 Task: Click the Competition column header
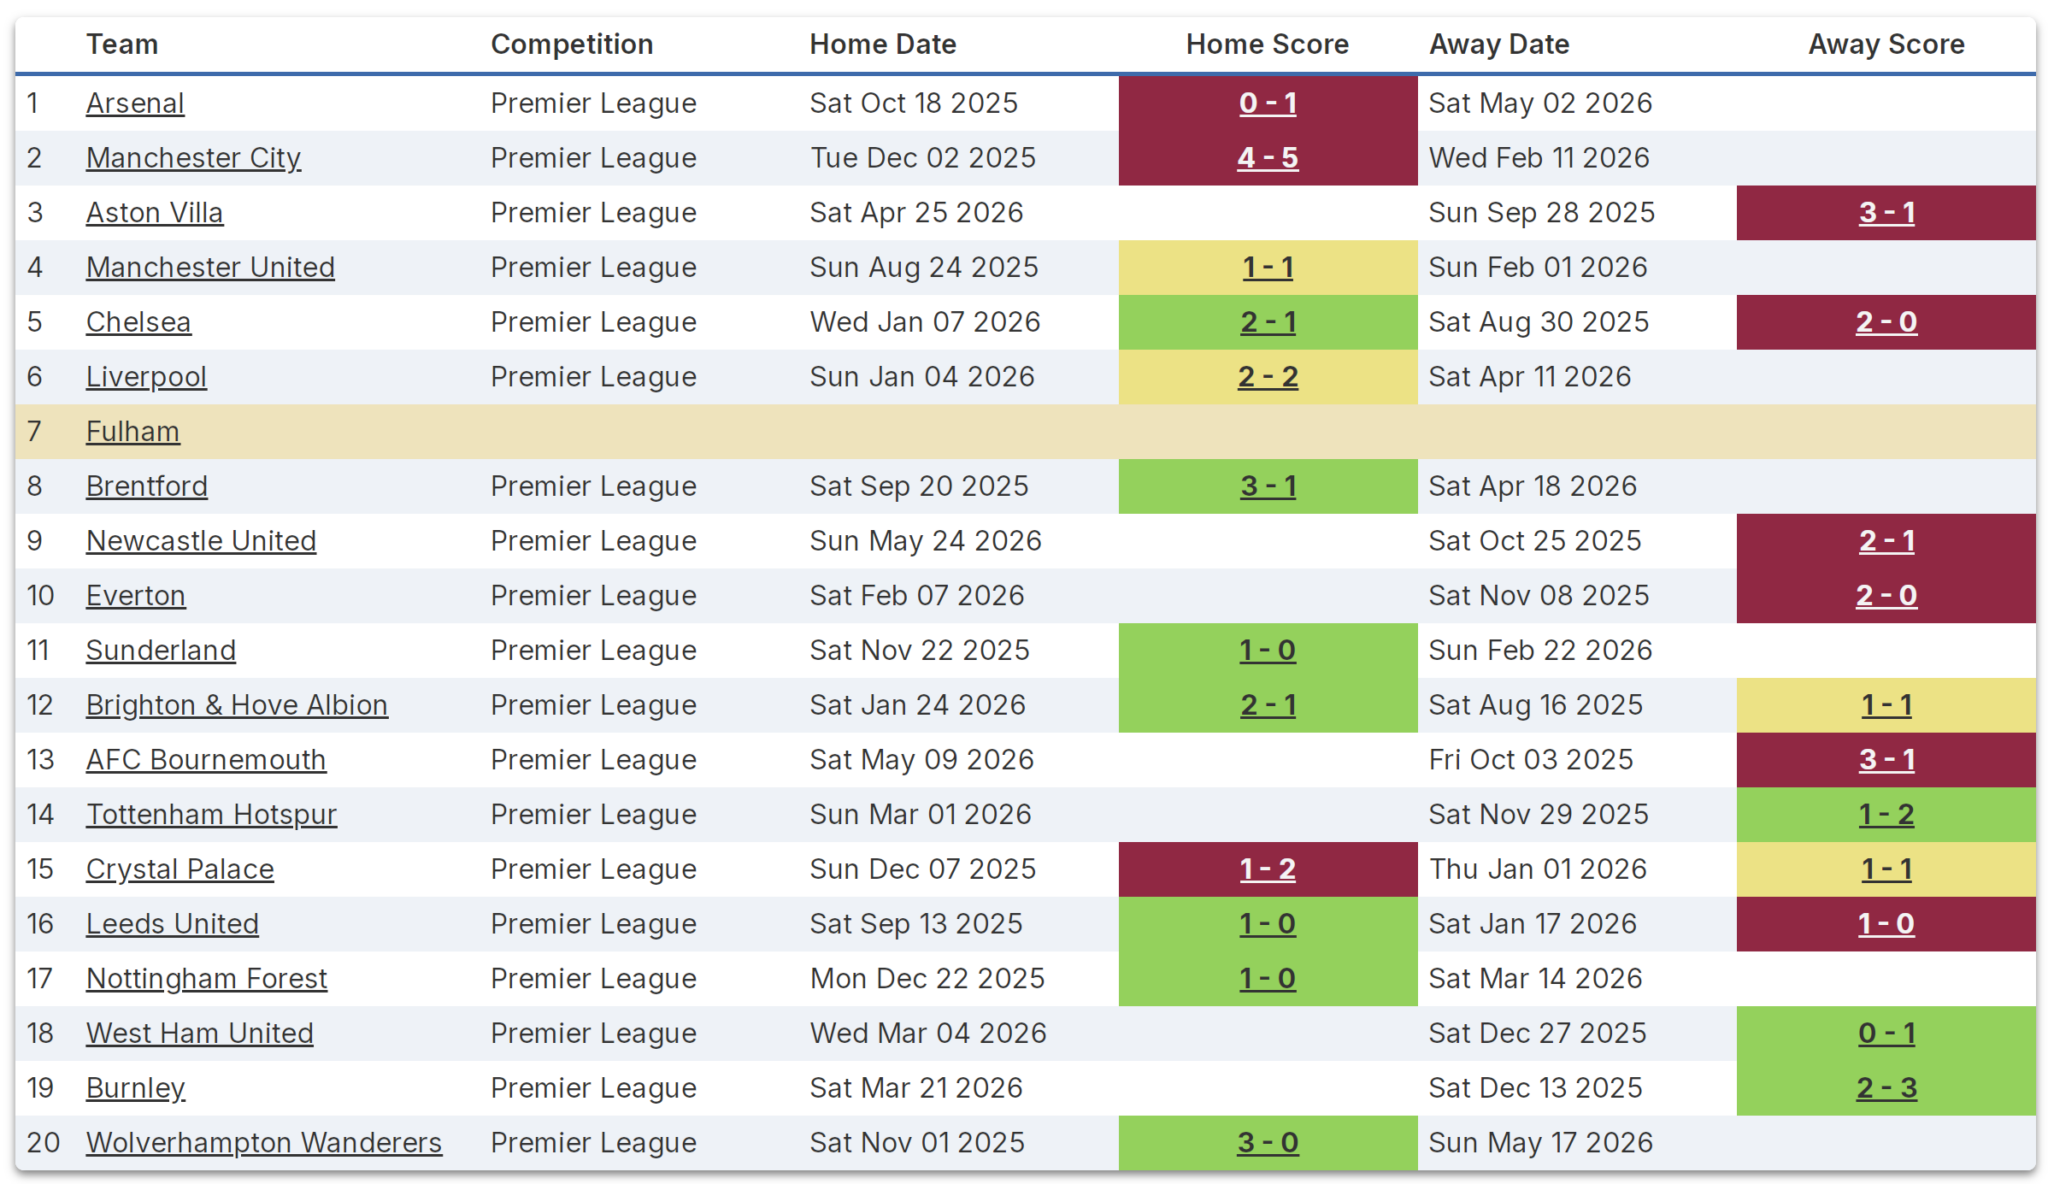pos(572,44)
